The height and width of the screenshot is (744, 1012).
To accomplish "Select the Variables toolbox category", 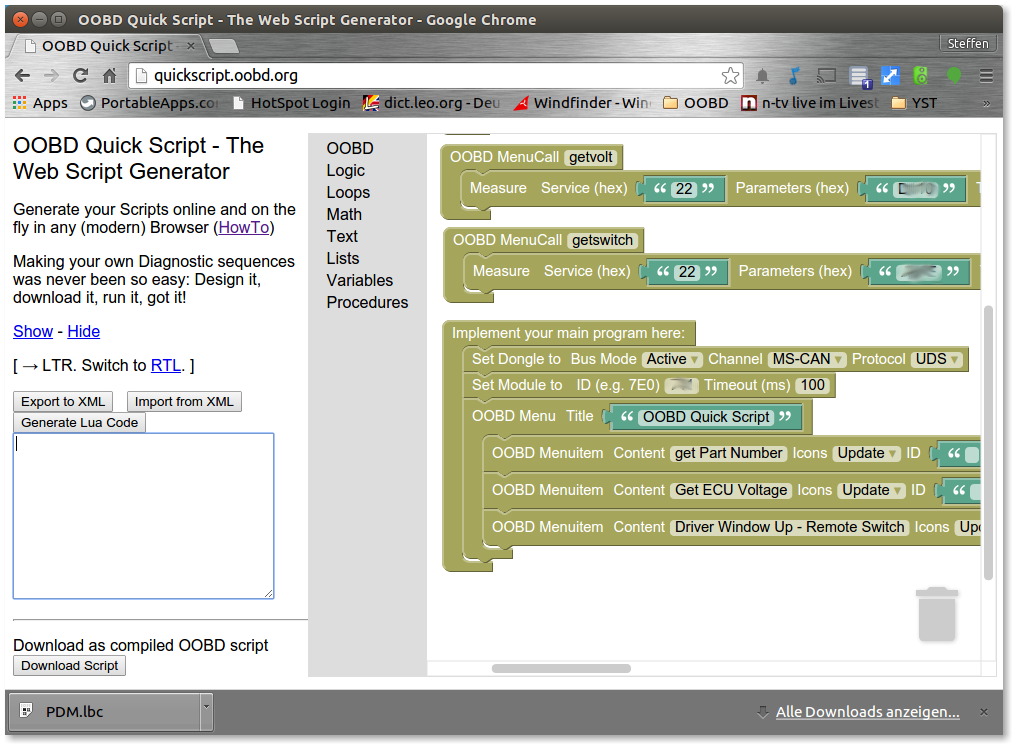I will pos(359,280).
